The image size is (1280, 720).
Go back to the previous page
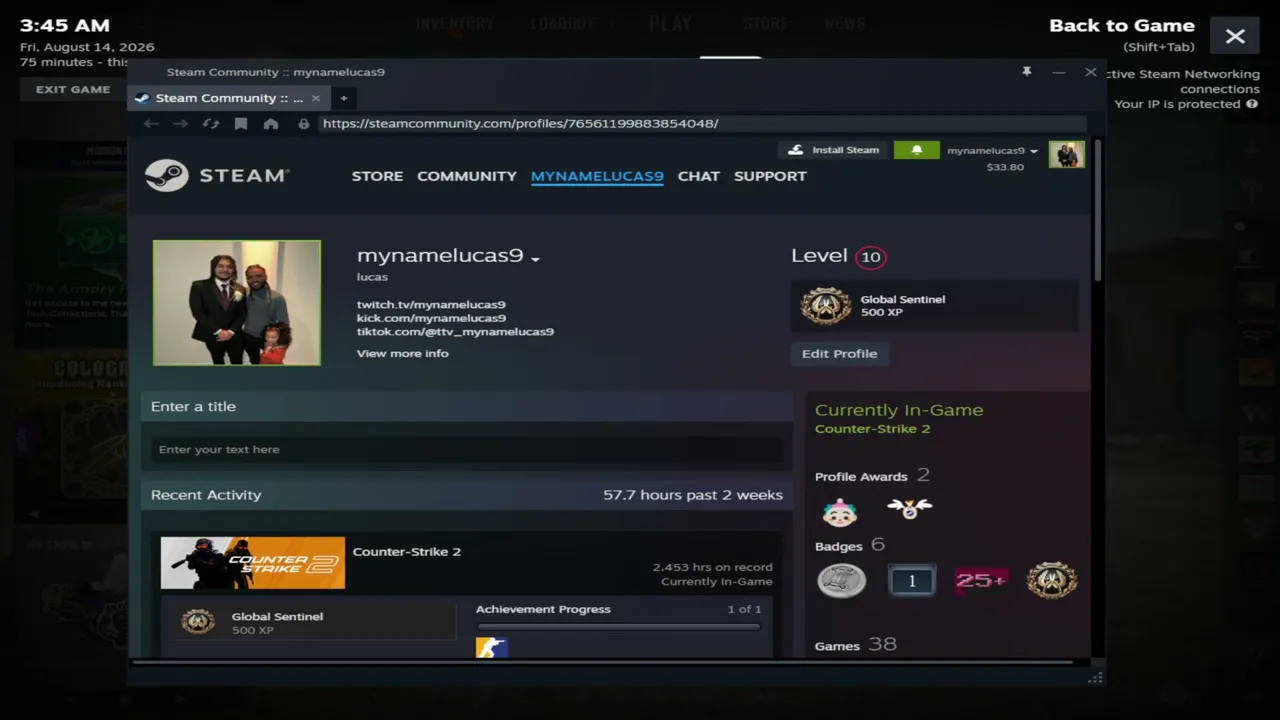(x=151, y=123)
